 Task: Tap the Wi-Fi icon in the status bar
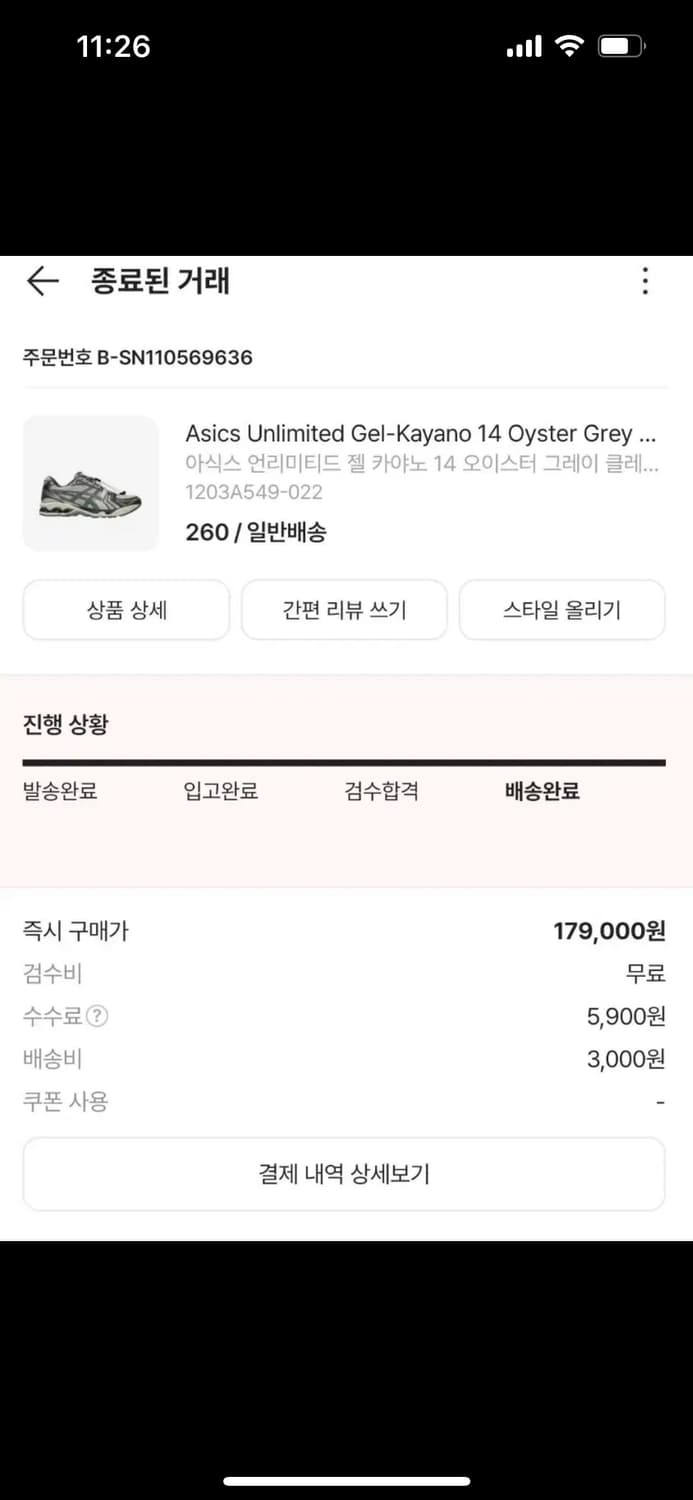(570, 45)
